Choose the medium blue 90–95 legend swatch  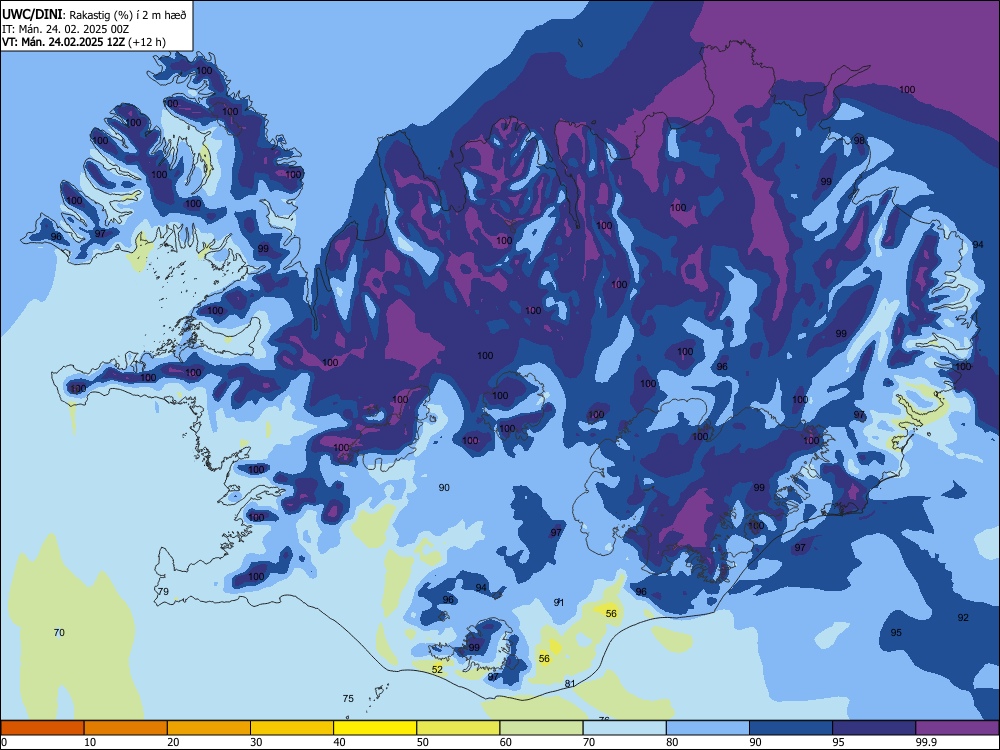tap(791, 728)
